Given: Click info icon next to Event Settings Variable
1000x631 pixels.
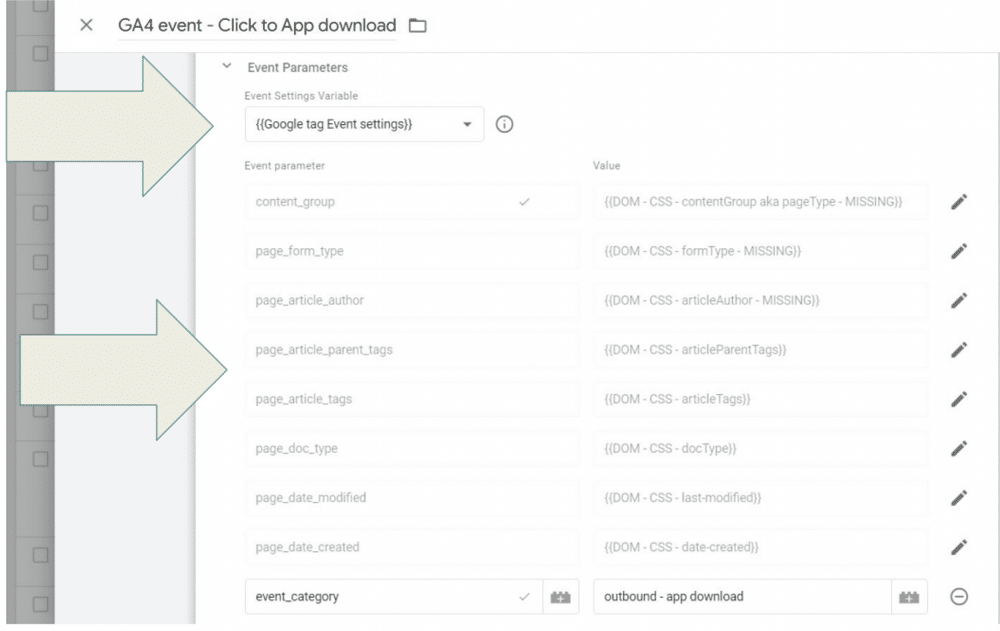Looking at the screenshot, I should click(x=505, y=125).
